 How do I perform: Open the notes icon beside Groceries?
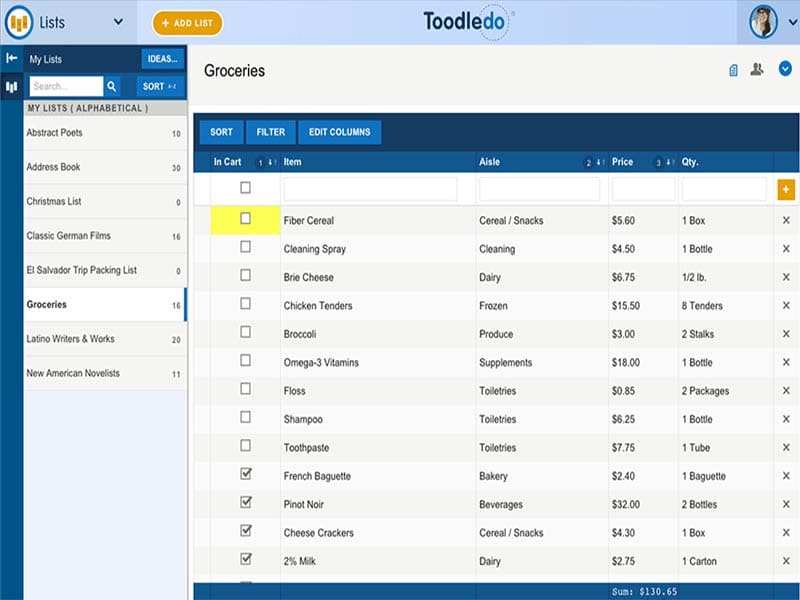tap(736, 69)
